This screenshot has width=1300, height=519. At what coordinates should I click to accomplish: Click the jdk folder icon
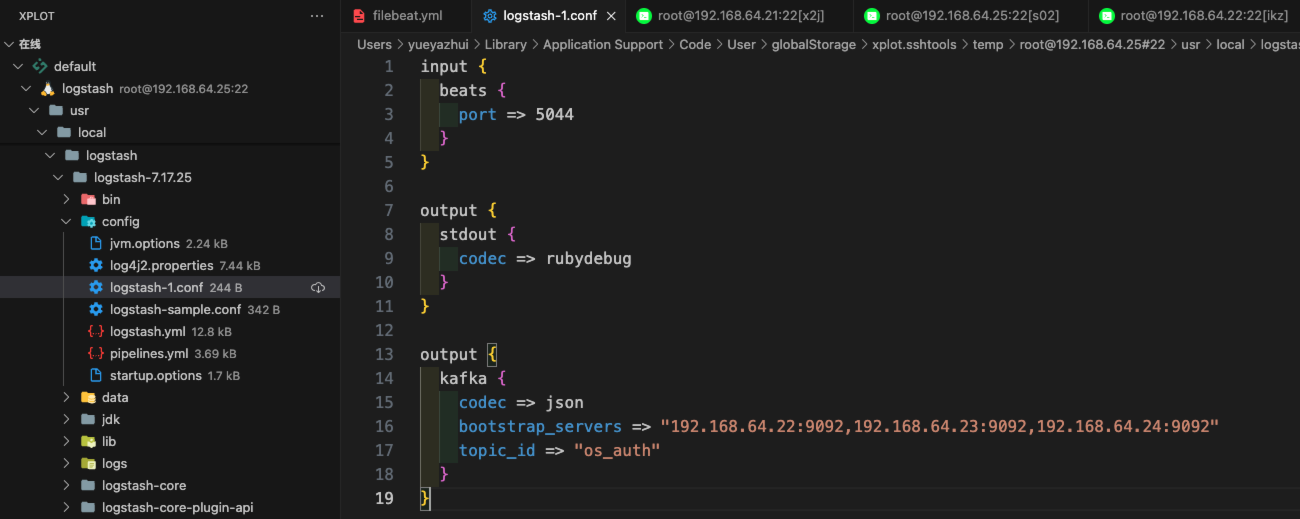pos(88,420)
